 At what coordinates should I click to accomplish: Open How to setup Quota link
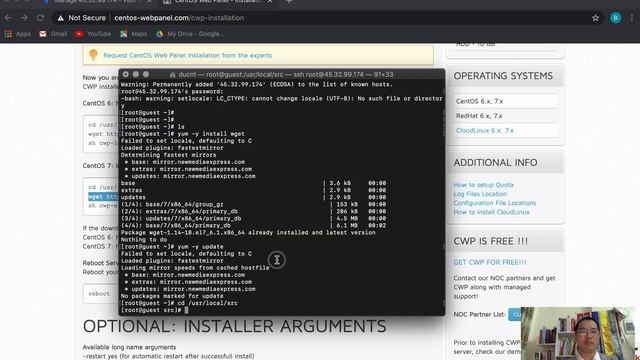[483, 185]
